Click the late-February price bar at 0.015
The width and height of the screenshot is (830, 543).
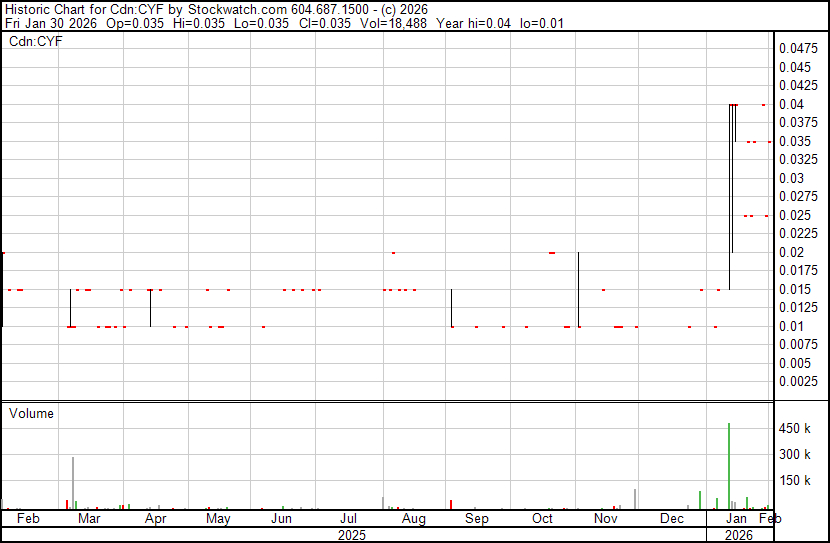70,308
